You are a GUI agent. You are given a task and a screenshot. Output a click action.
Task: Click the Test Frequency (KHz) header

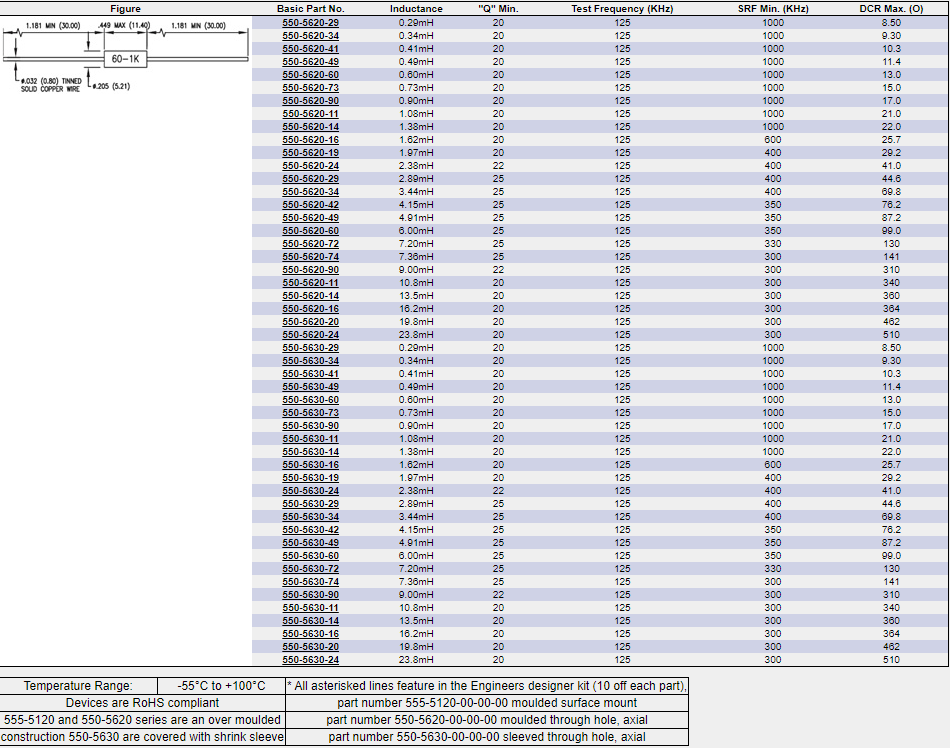(622, 8)
